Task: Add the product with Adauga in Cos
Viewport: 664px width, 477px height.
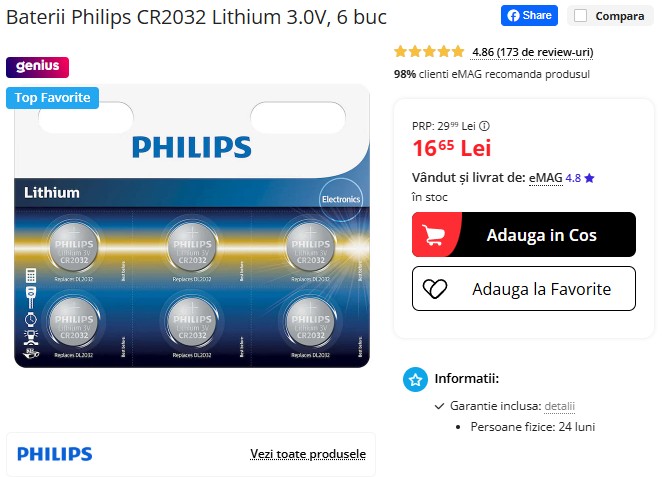Action: tap(524, 235)
